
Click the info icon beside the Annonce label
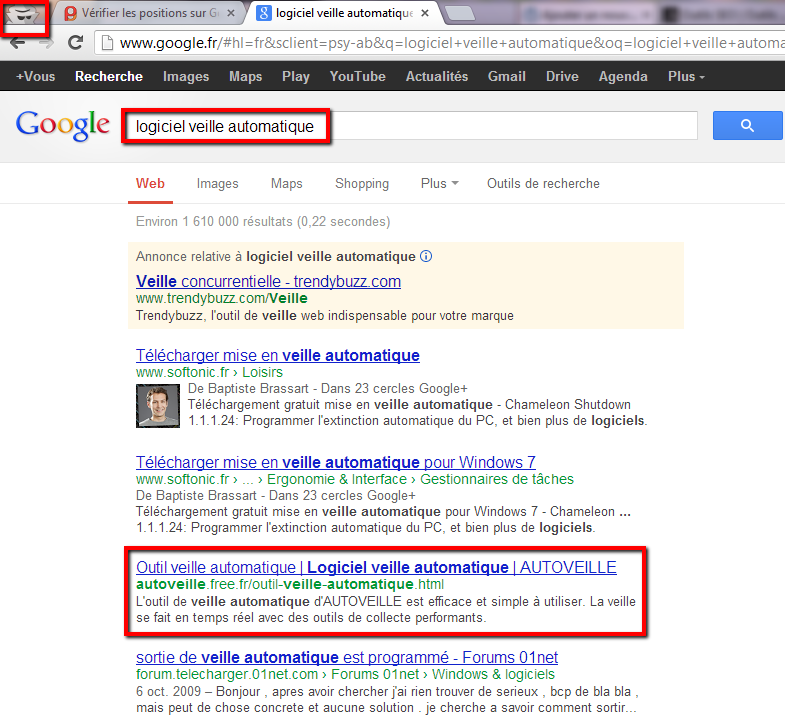[426, 256]
